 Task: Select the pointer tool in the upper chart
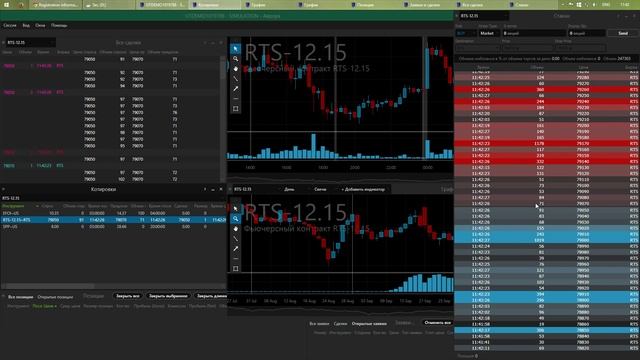click(236, 49)
